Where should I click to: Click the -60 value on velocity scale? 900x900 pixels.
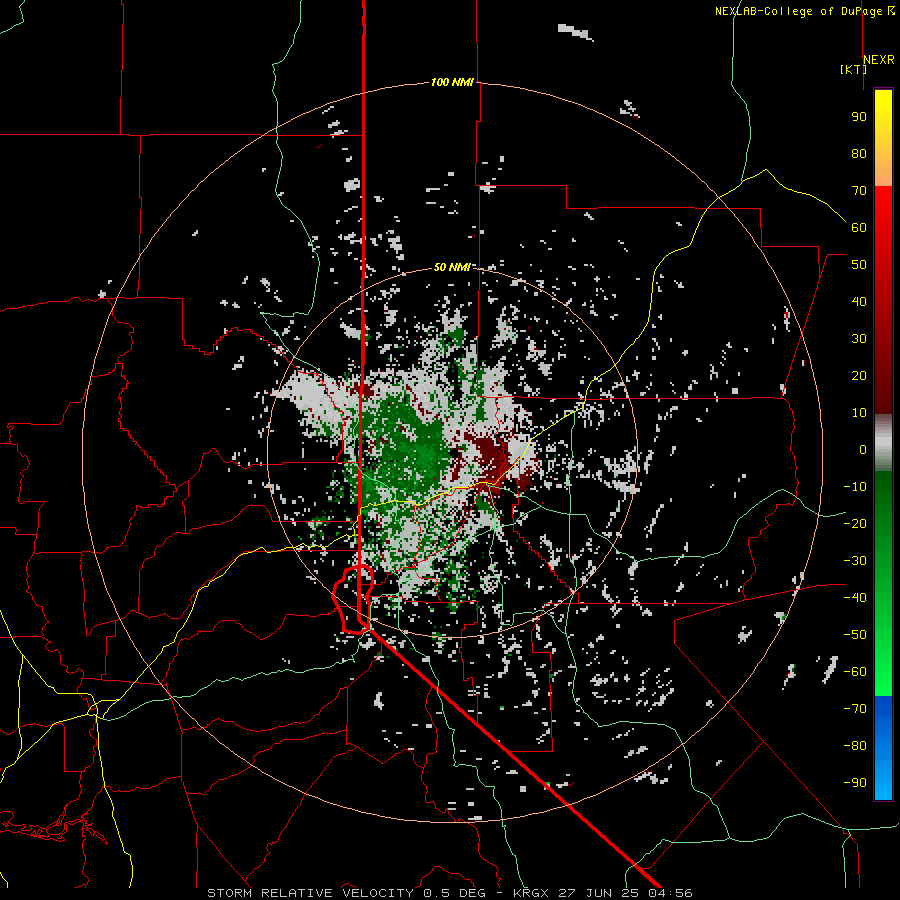[x=855, y=672]
